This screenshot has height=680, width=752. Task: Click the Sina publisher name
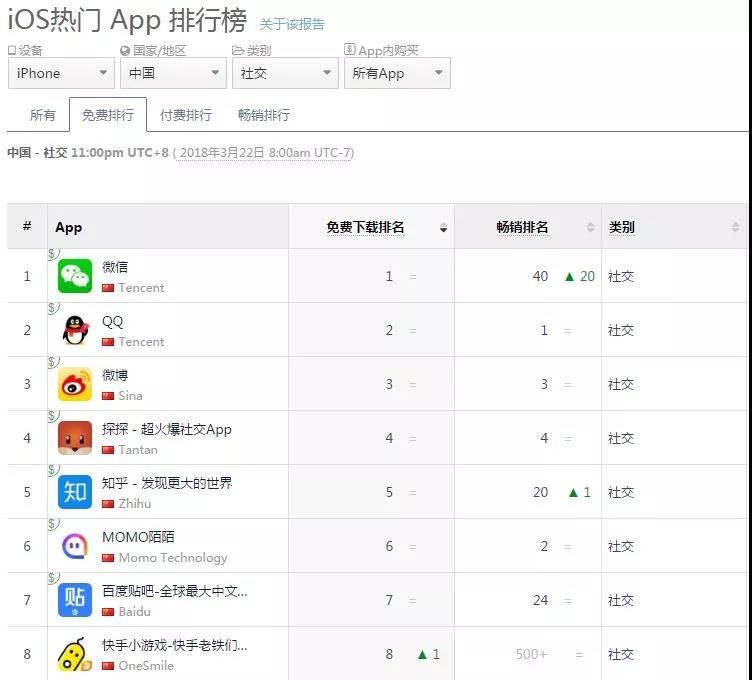130,396
